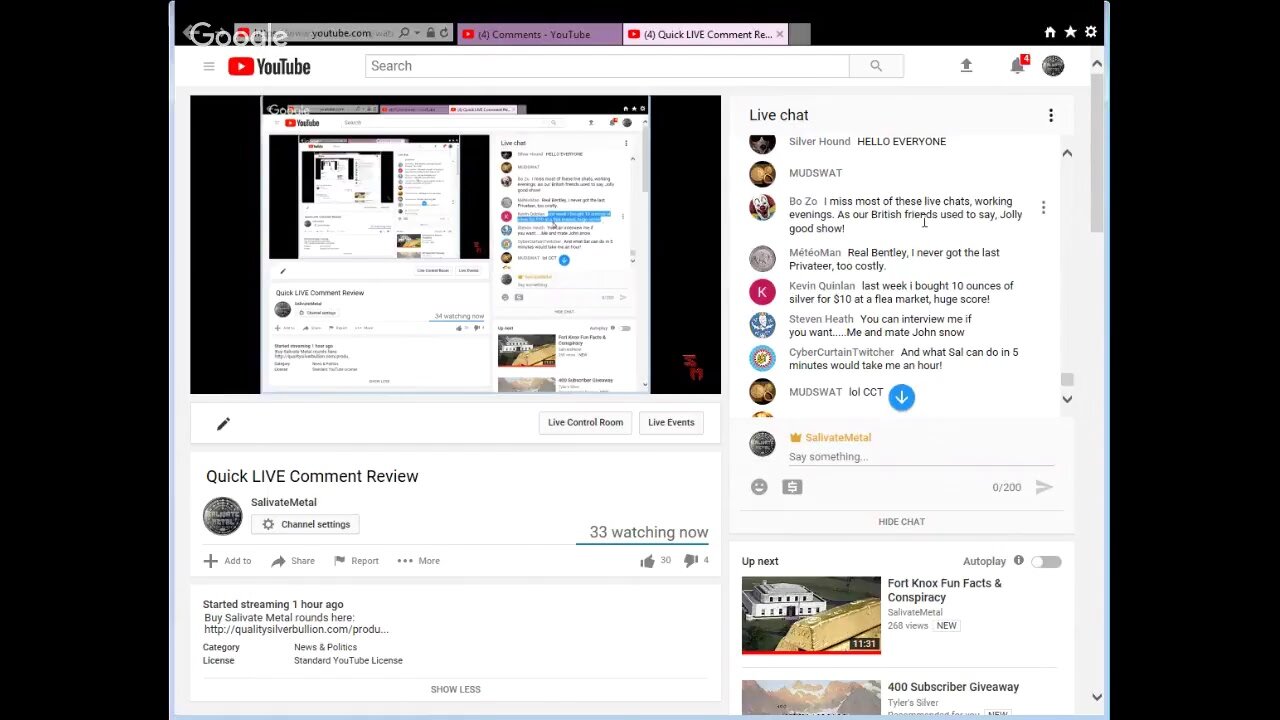Open News & Politics category link

[x=325, y=647]
